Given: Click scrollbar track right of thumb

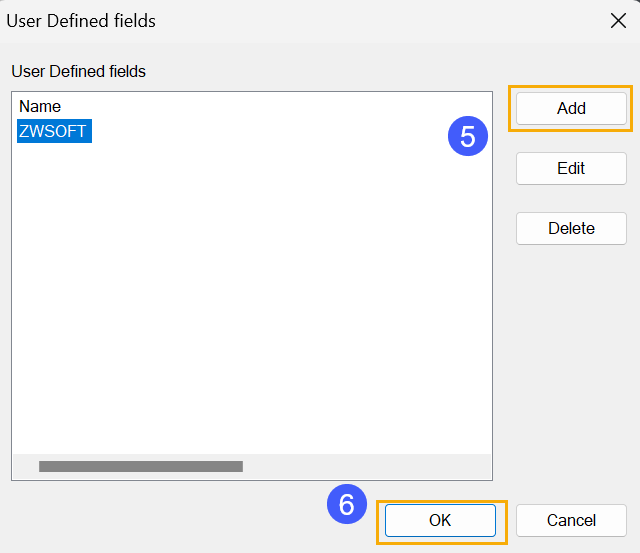Looking at the screenshot, I should tap(366, 466).
